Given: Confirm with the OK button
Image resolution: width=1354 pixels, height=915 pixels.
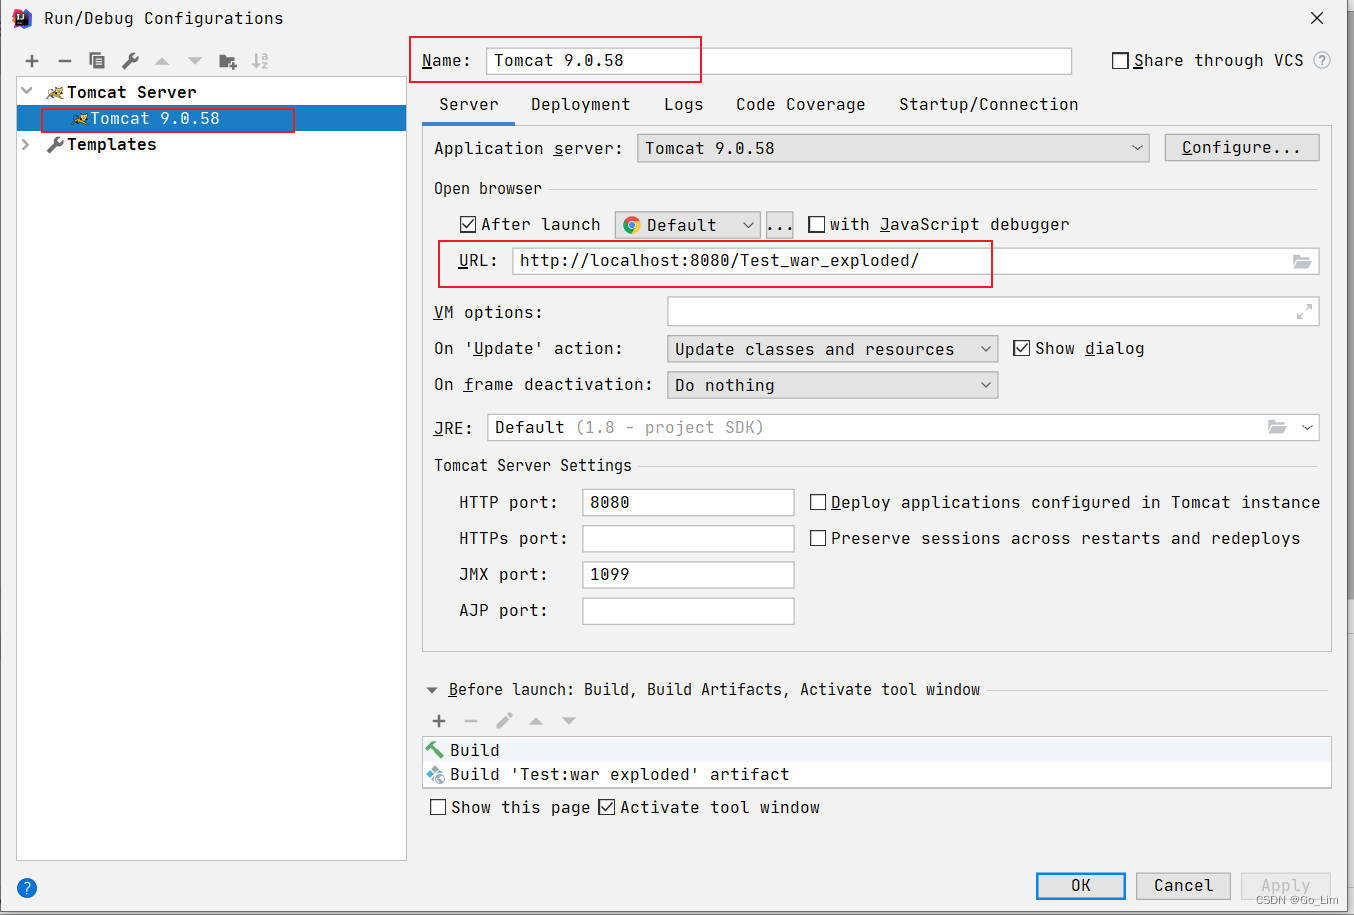Looking at the screenshot, I should point(1081,886).
